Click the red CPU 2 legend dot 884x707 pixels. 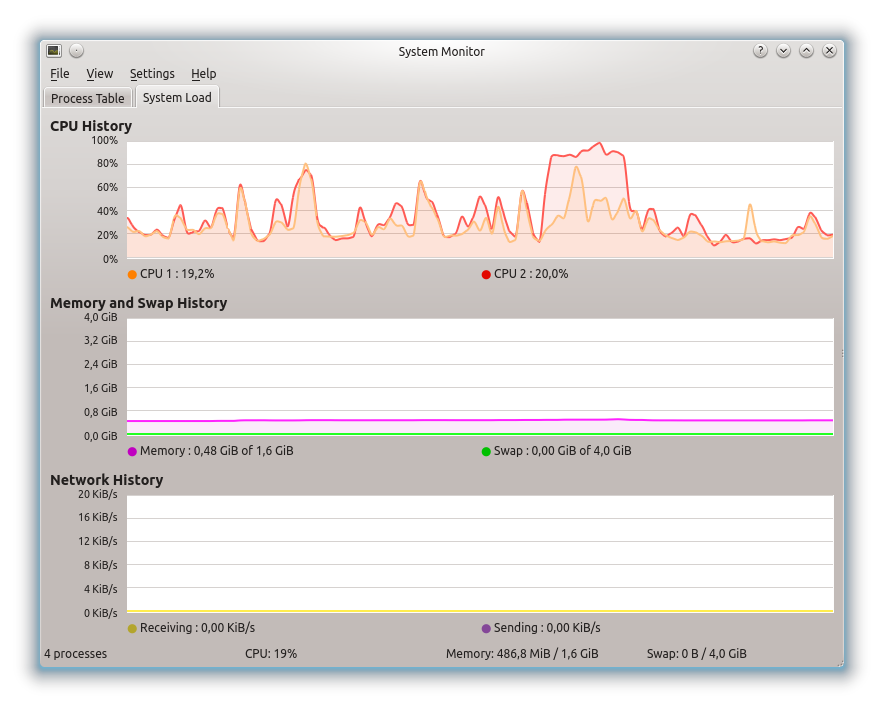click(486, 274)
